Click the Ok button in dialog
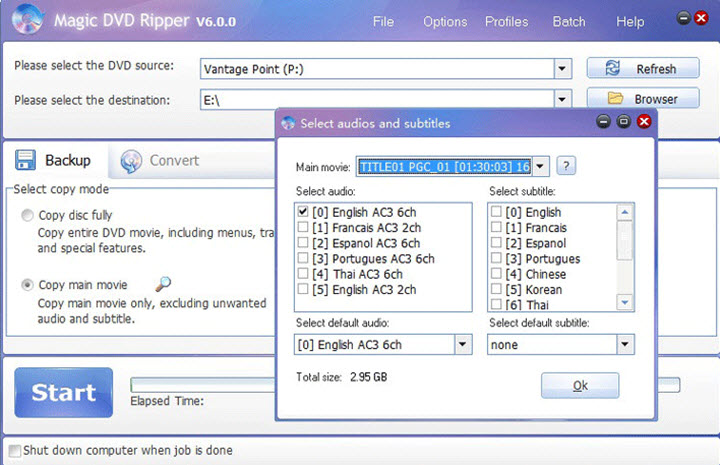This screenshot has width=720, height=465. tap(580, 385)
